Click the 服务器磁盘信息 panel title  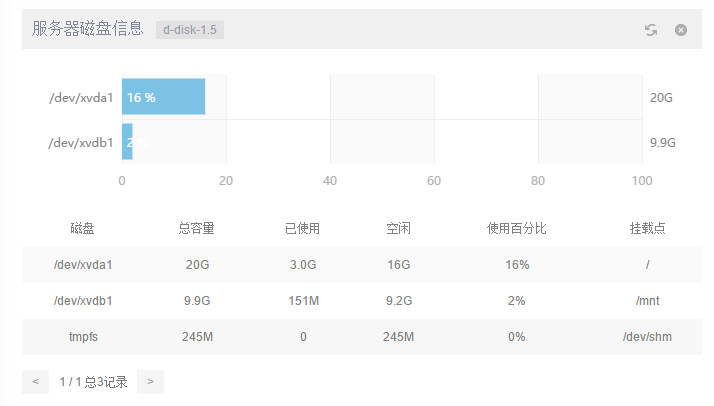click(x=88, y=30)
